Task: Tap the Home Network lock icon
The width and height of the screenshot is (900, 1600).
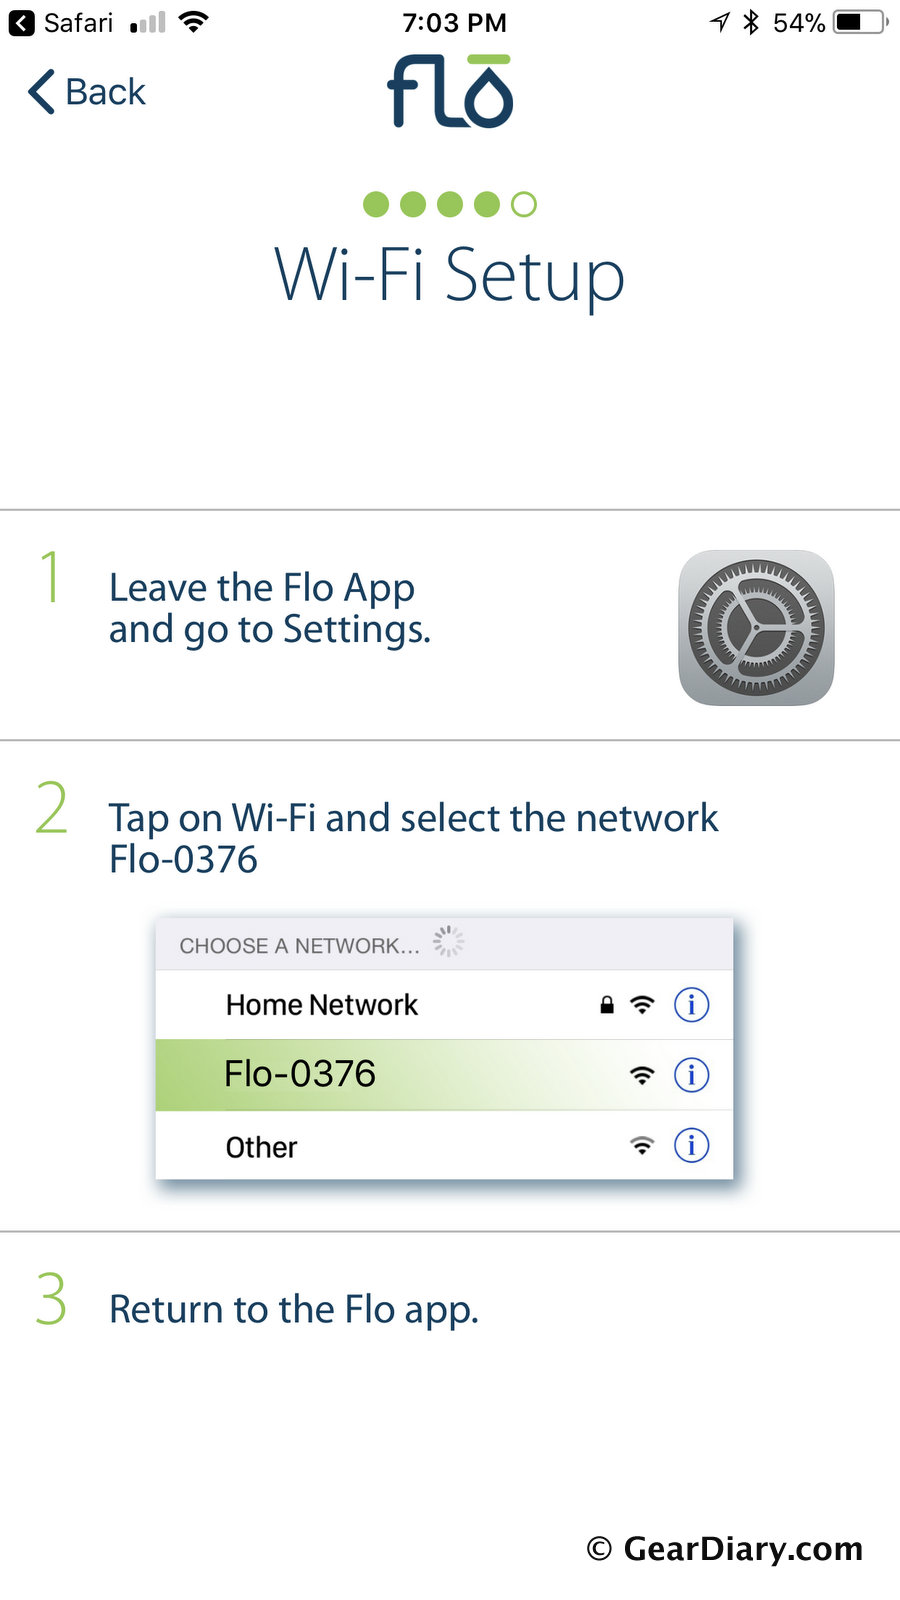Action: click(607, 1005)
